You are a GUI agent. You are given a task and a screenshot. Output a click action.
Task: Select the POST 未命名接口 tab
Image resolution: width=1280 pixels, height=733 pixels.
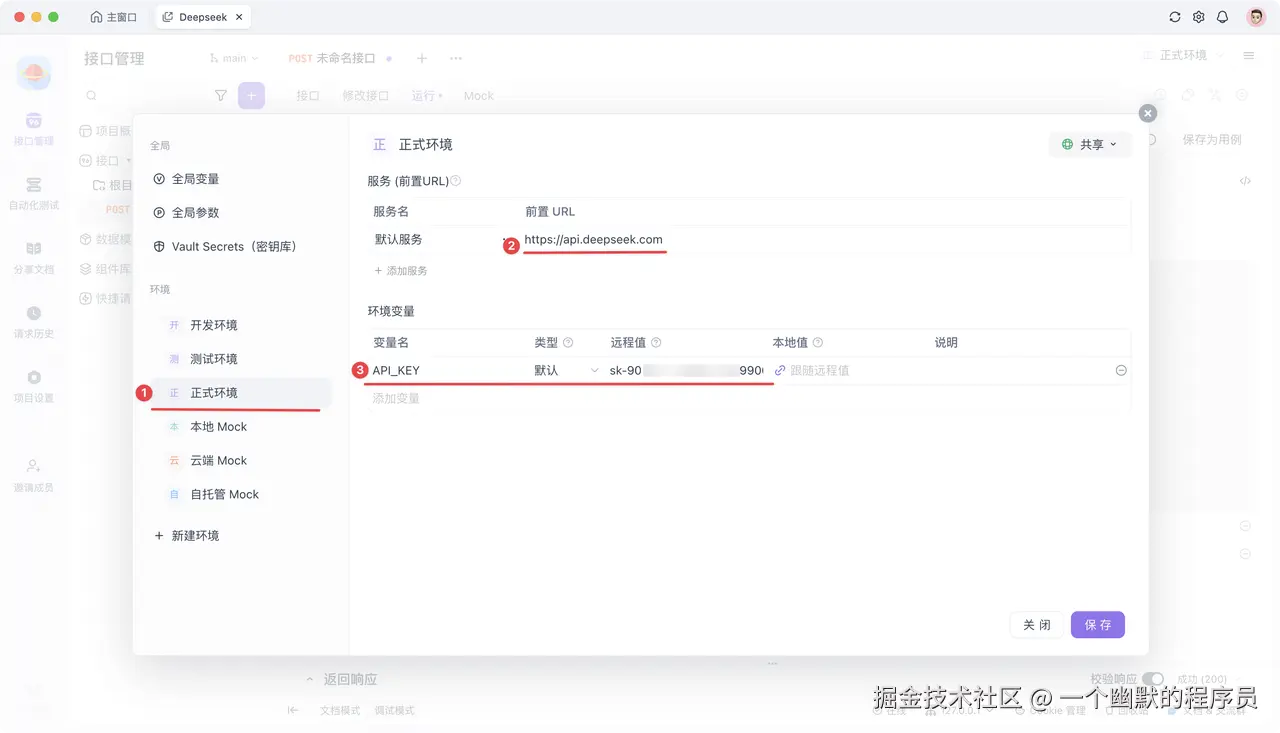[x=340, y=59]
